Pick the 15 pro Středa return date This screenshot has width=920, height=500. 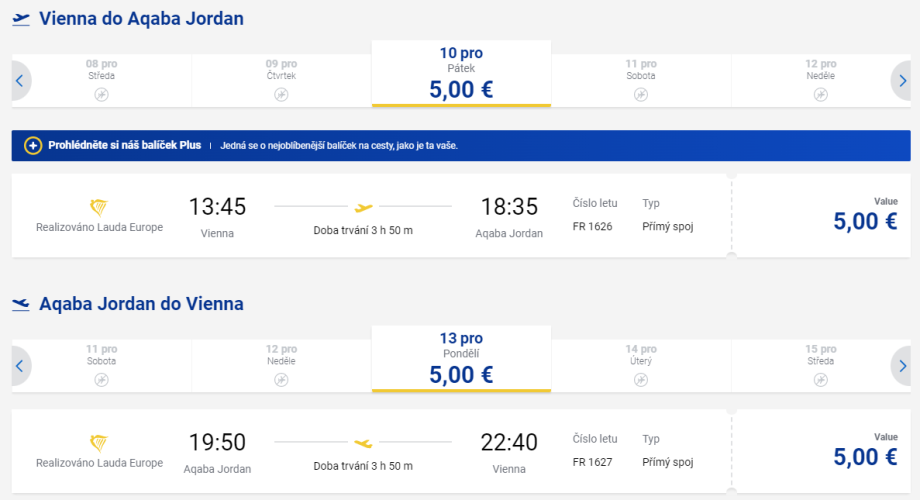click(820, 360)
